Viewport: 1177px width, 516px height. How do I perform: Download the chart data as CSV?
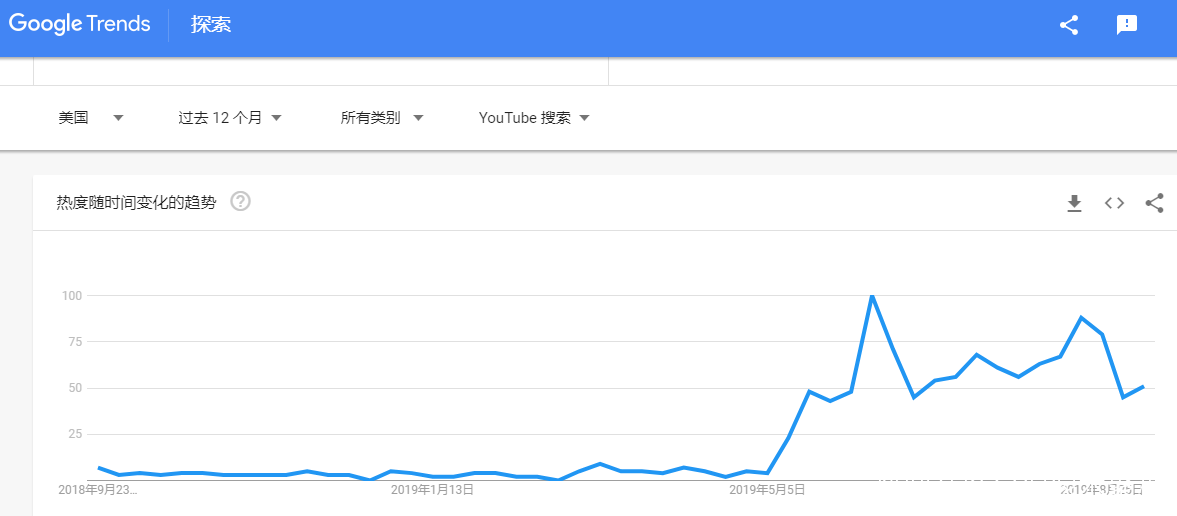pos(1074,204)
